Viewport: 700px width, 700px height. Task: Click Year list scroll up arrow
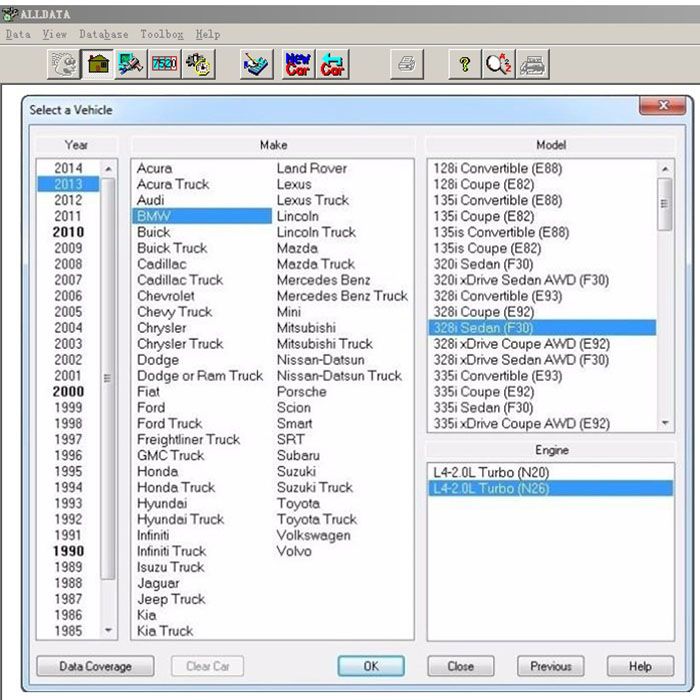108,169
